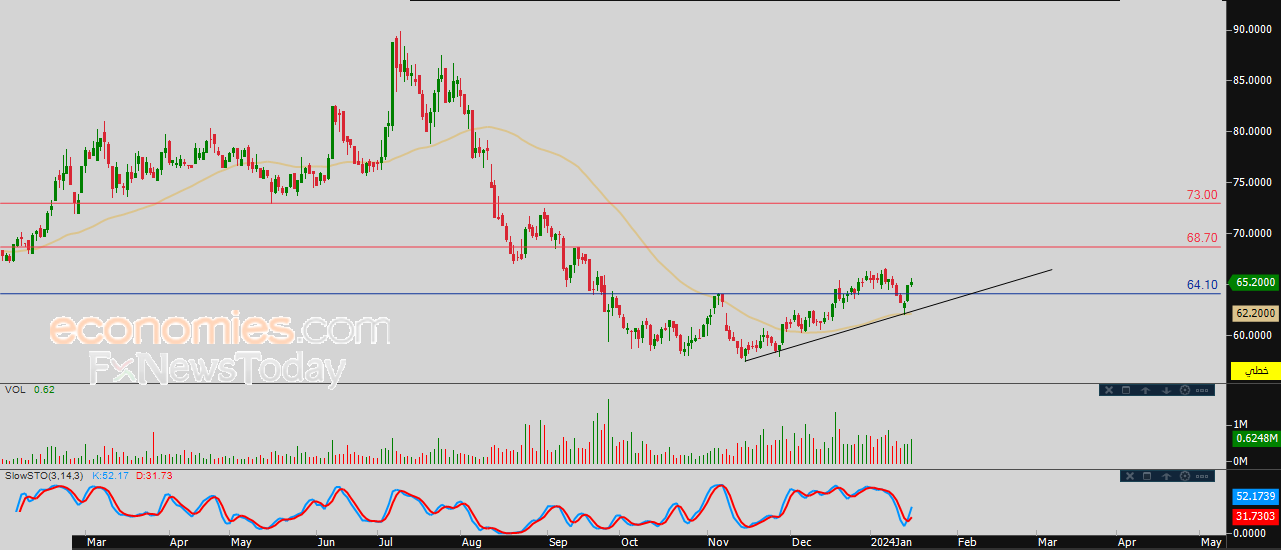Click the Jul label on time axis
The height and width of the screenshot is (550, 1281).
[x=388, y=542]
